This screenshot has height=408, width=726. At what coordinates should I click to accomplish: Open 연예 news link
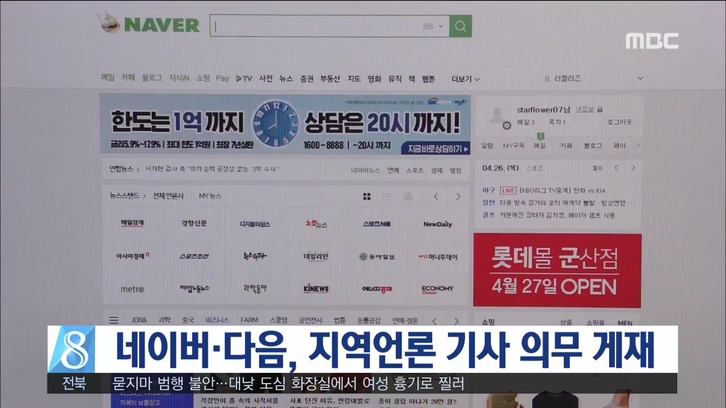coord(393,170)
